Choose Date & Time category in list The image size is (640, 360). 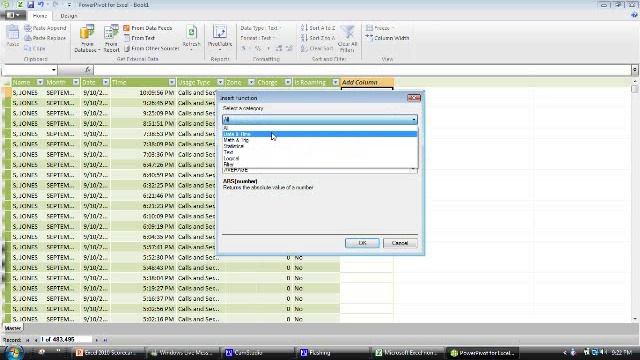[320, 134]
